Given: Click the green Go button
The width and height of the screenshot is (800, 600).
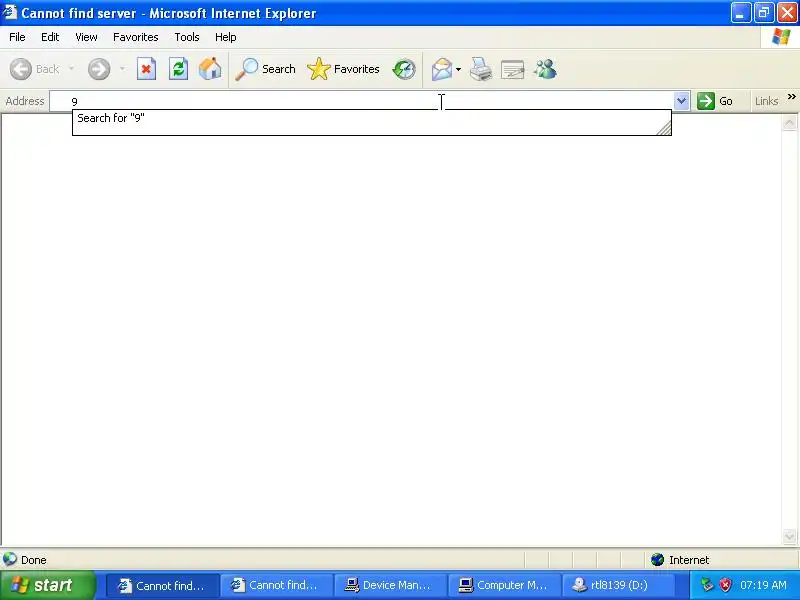Looking at the screenshot, I should click(x=715, y=101).
